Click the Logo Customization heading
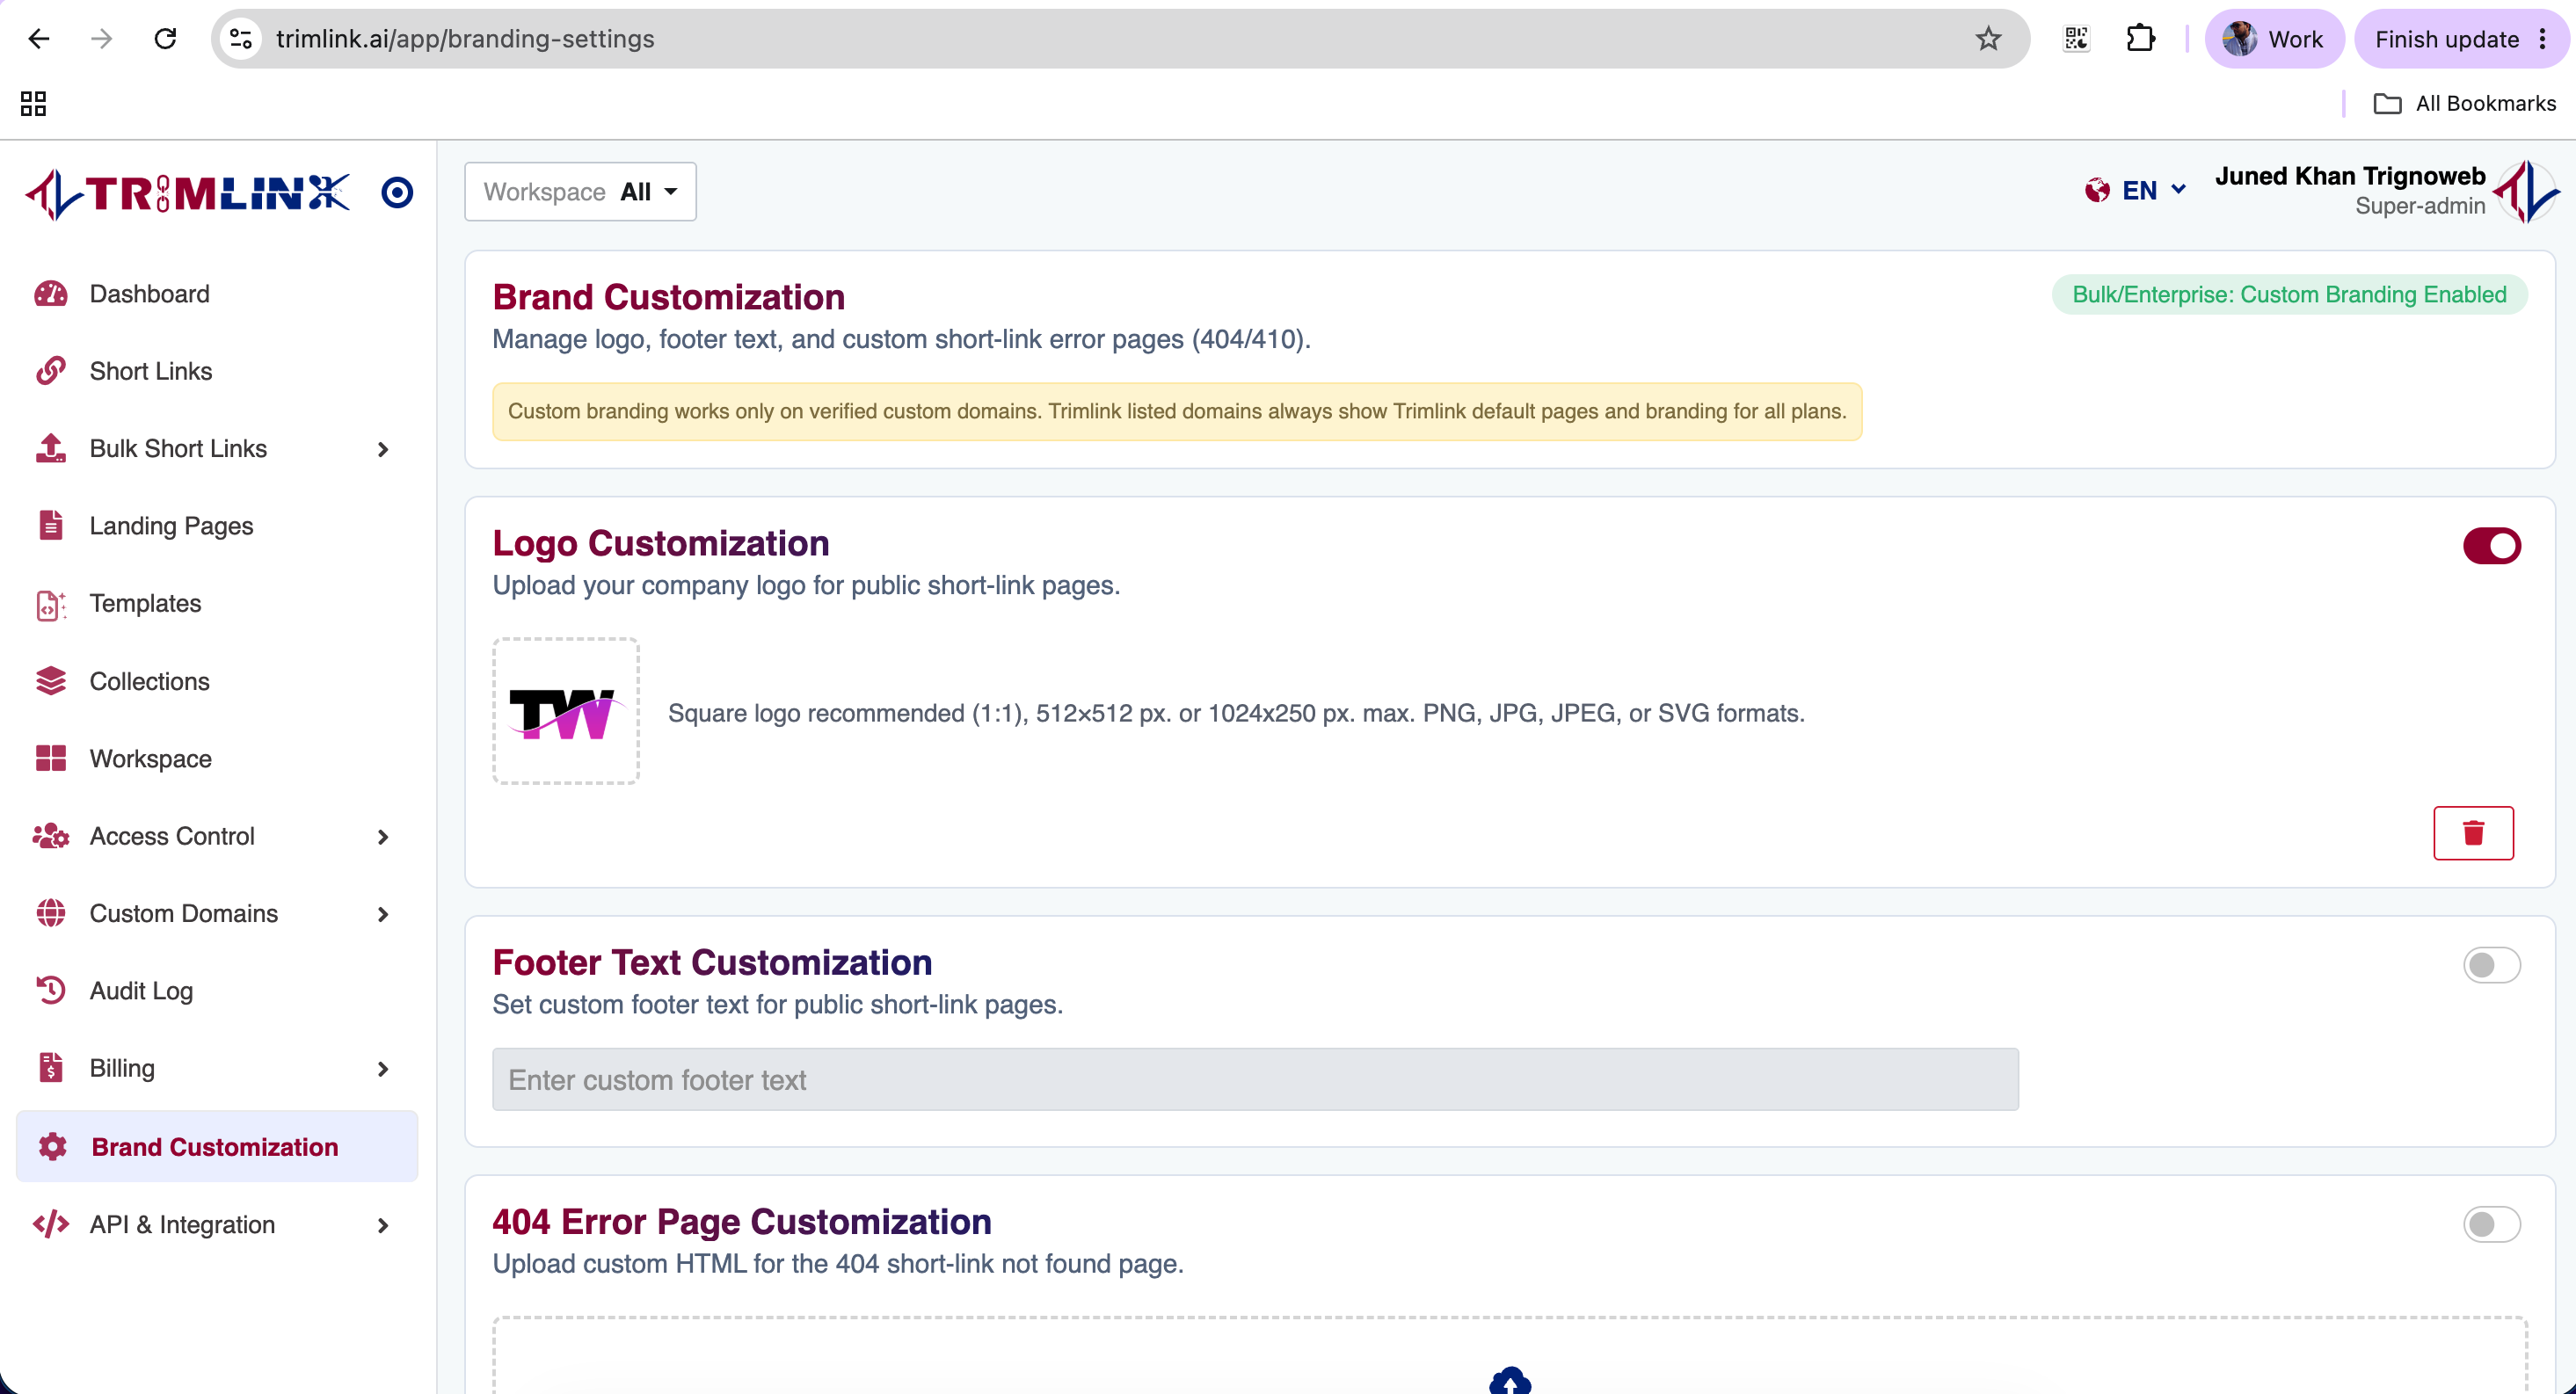This screenshot has width=2576, height=1394. [661, 543]
